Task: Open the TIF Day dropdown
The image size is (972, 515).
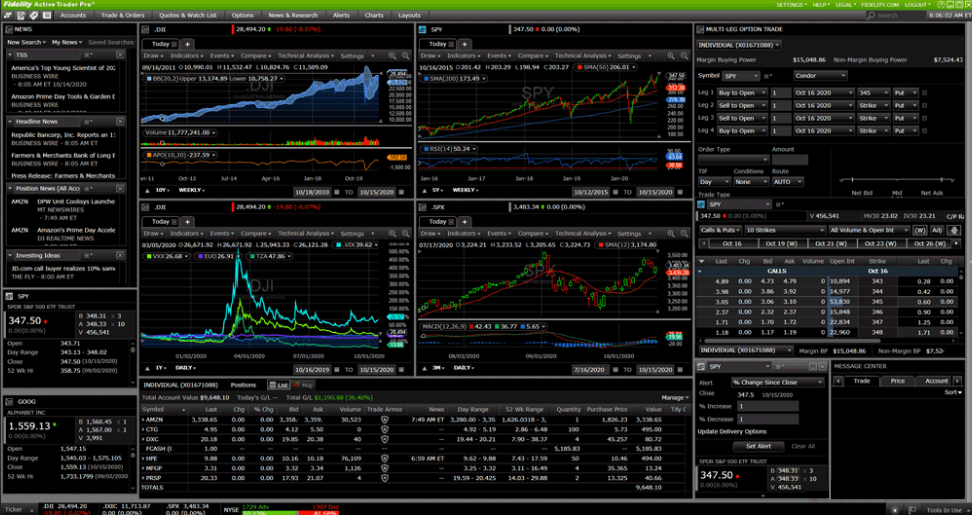Action: (714, 182)
